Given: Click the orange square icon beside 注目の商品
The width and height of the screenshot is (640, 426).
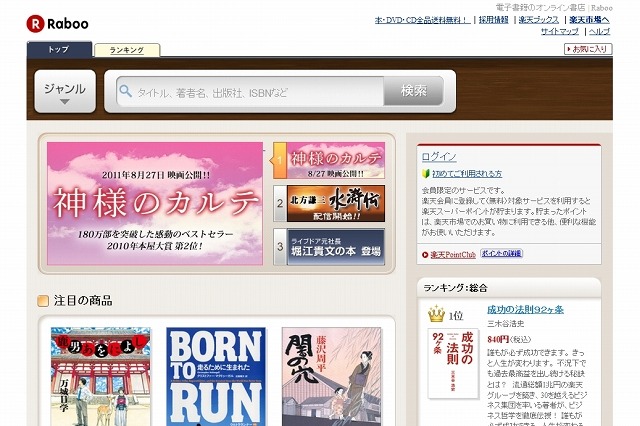Looking at the screenshot, I should (x=43, y=301).
